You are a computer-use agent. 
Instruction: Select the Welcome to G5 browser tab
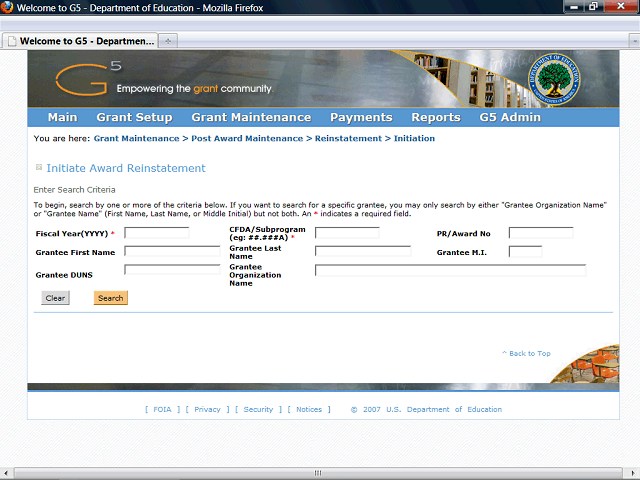pos(80,41)
